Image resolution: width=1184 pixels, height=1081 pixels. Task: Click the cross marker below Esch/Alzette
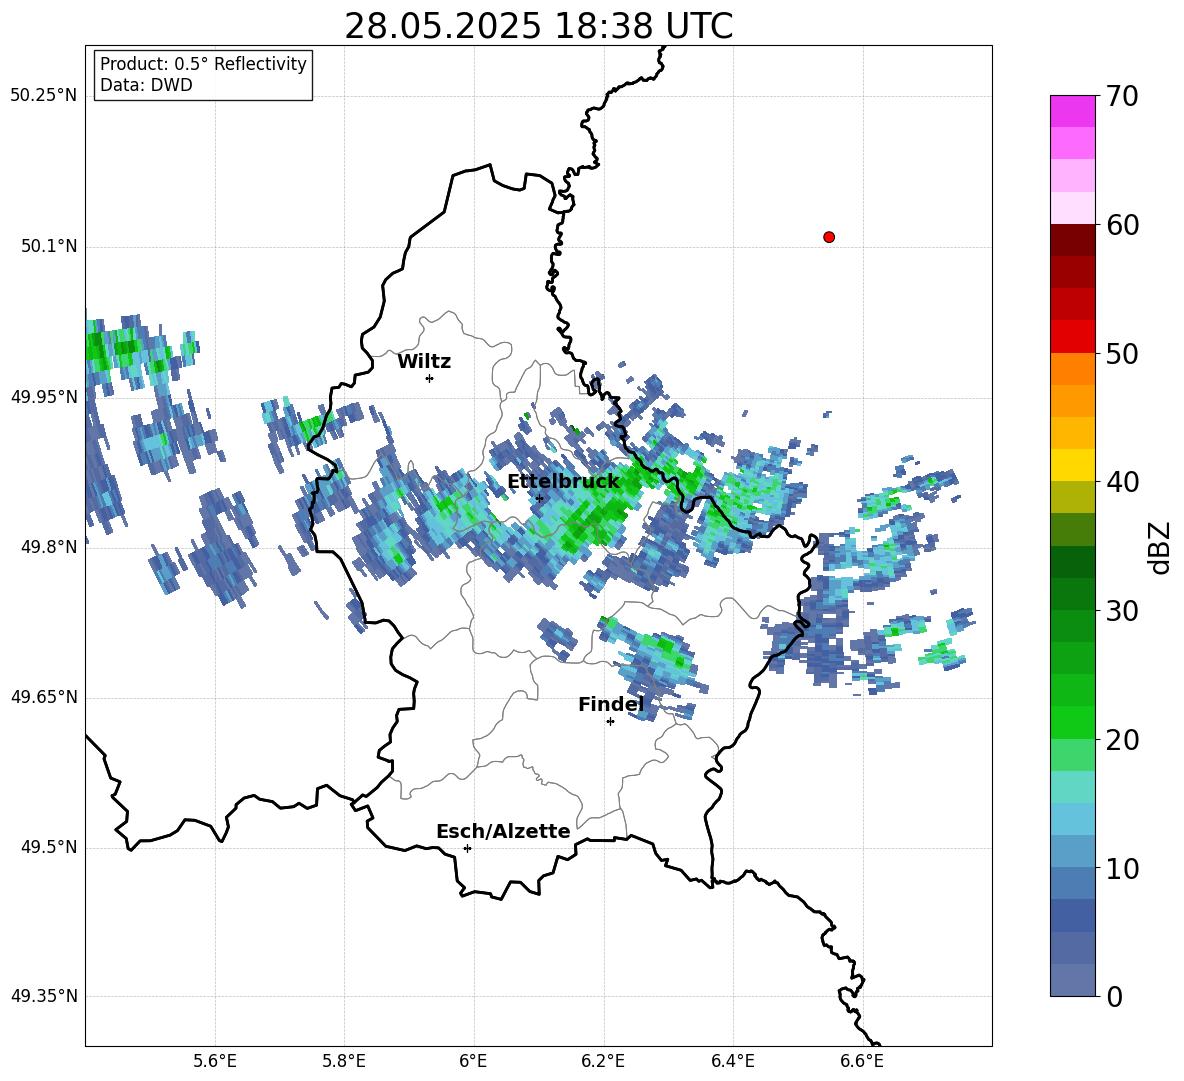tap(467, 848)
